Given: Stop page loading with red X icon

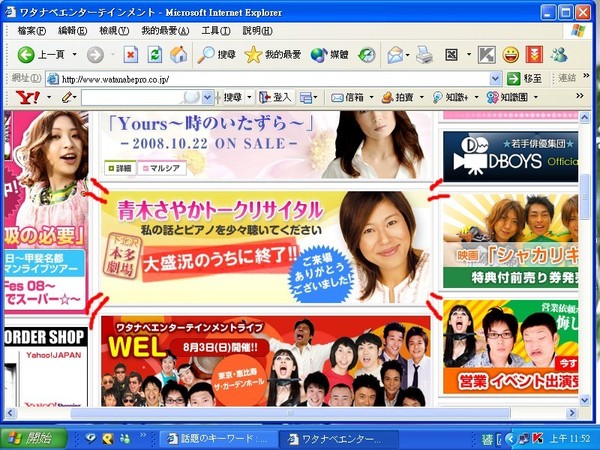Looking at the screenshot, I should click(x=130, y=55).
